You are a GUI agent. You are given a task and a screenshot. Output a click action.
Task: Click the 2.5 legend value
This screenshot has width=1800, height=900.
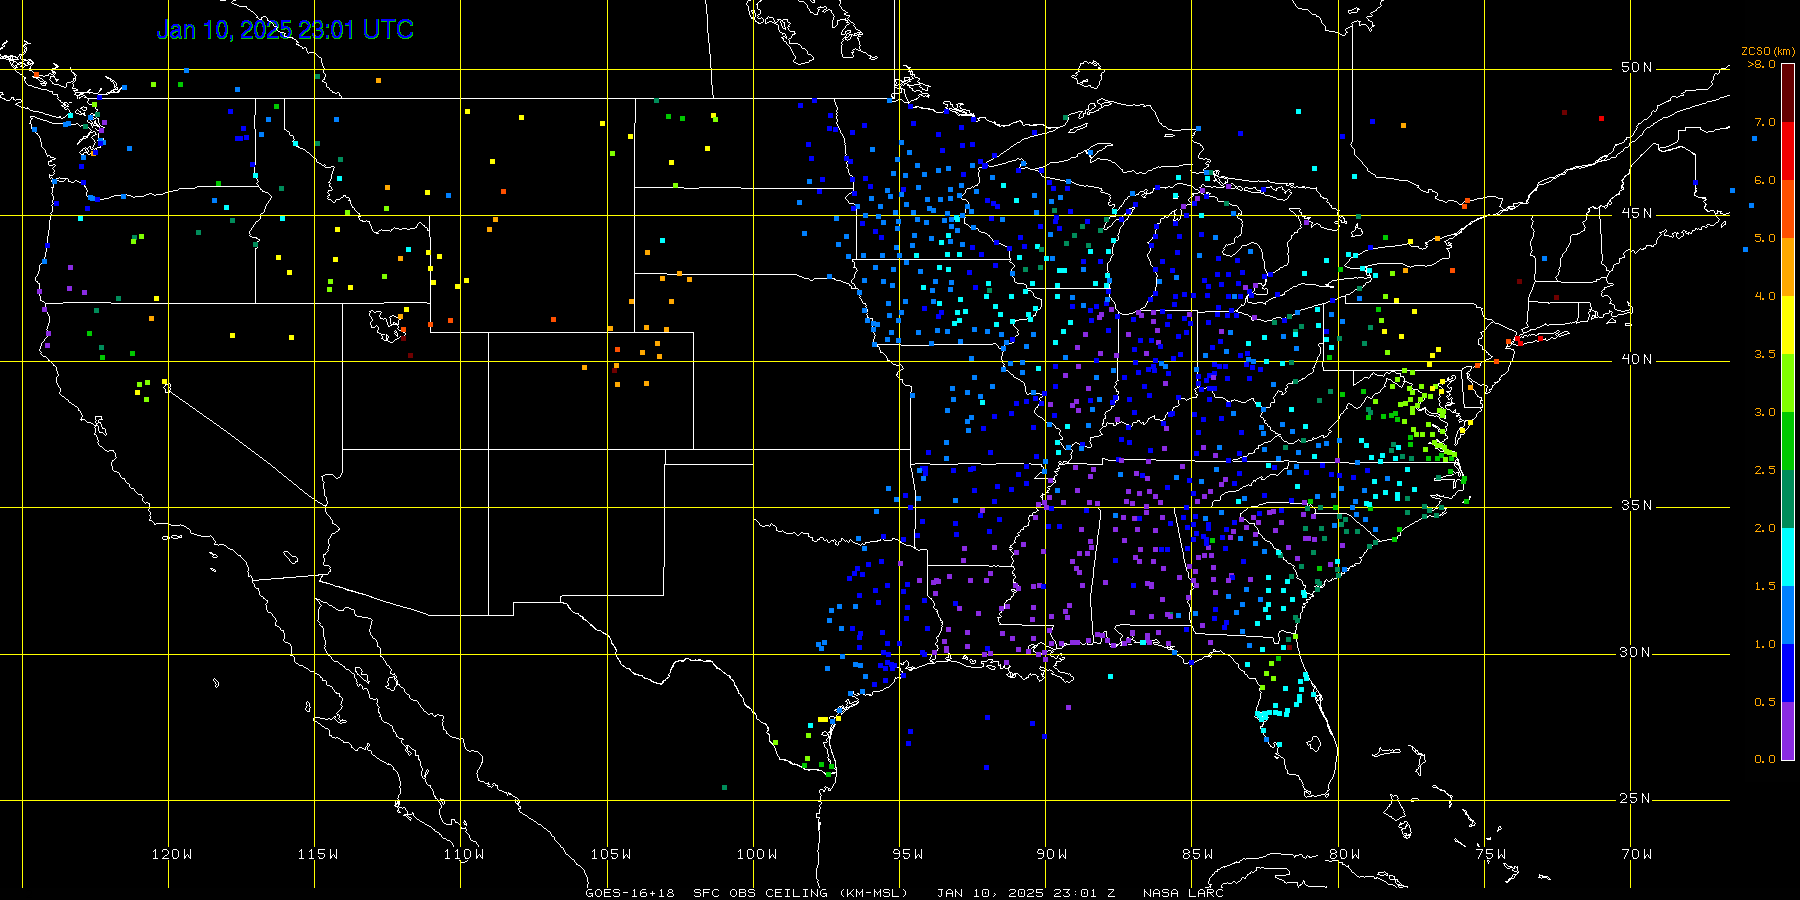tap(1765, 470)
